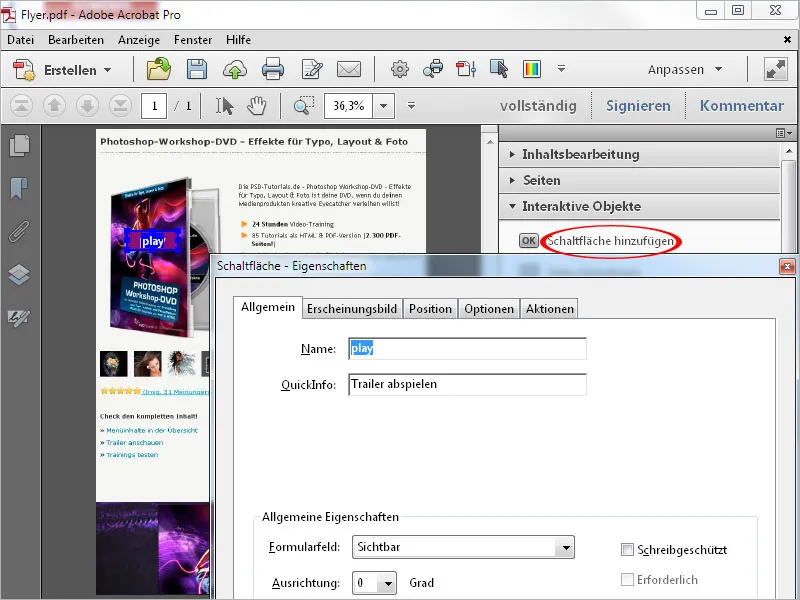Expand the Seiten section

[x=640, y=181]
